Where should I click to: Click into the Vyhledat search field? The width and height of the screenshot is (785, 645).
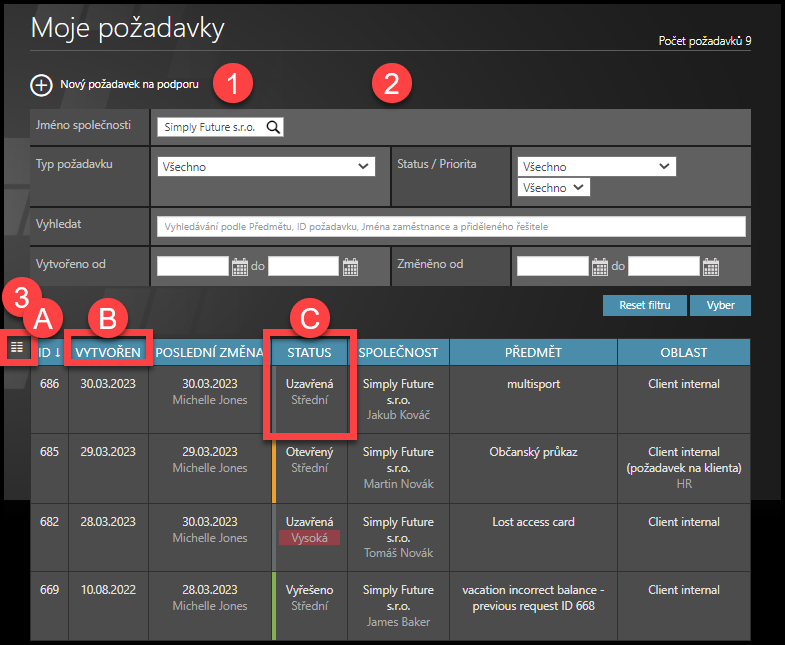tap(450, 227)
